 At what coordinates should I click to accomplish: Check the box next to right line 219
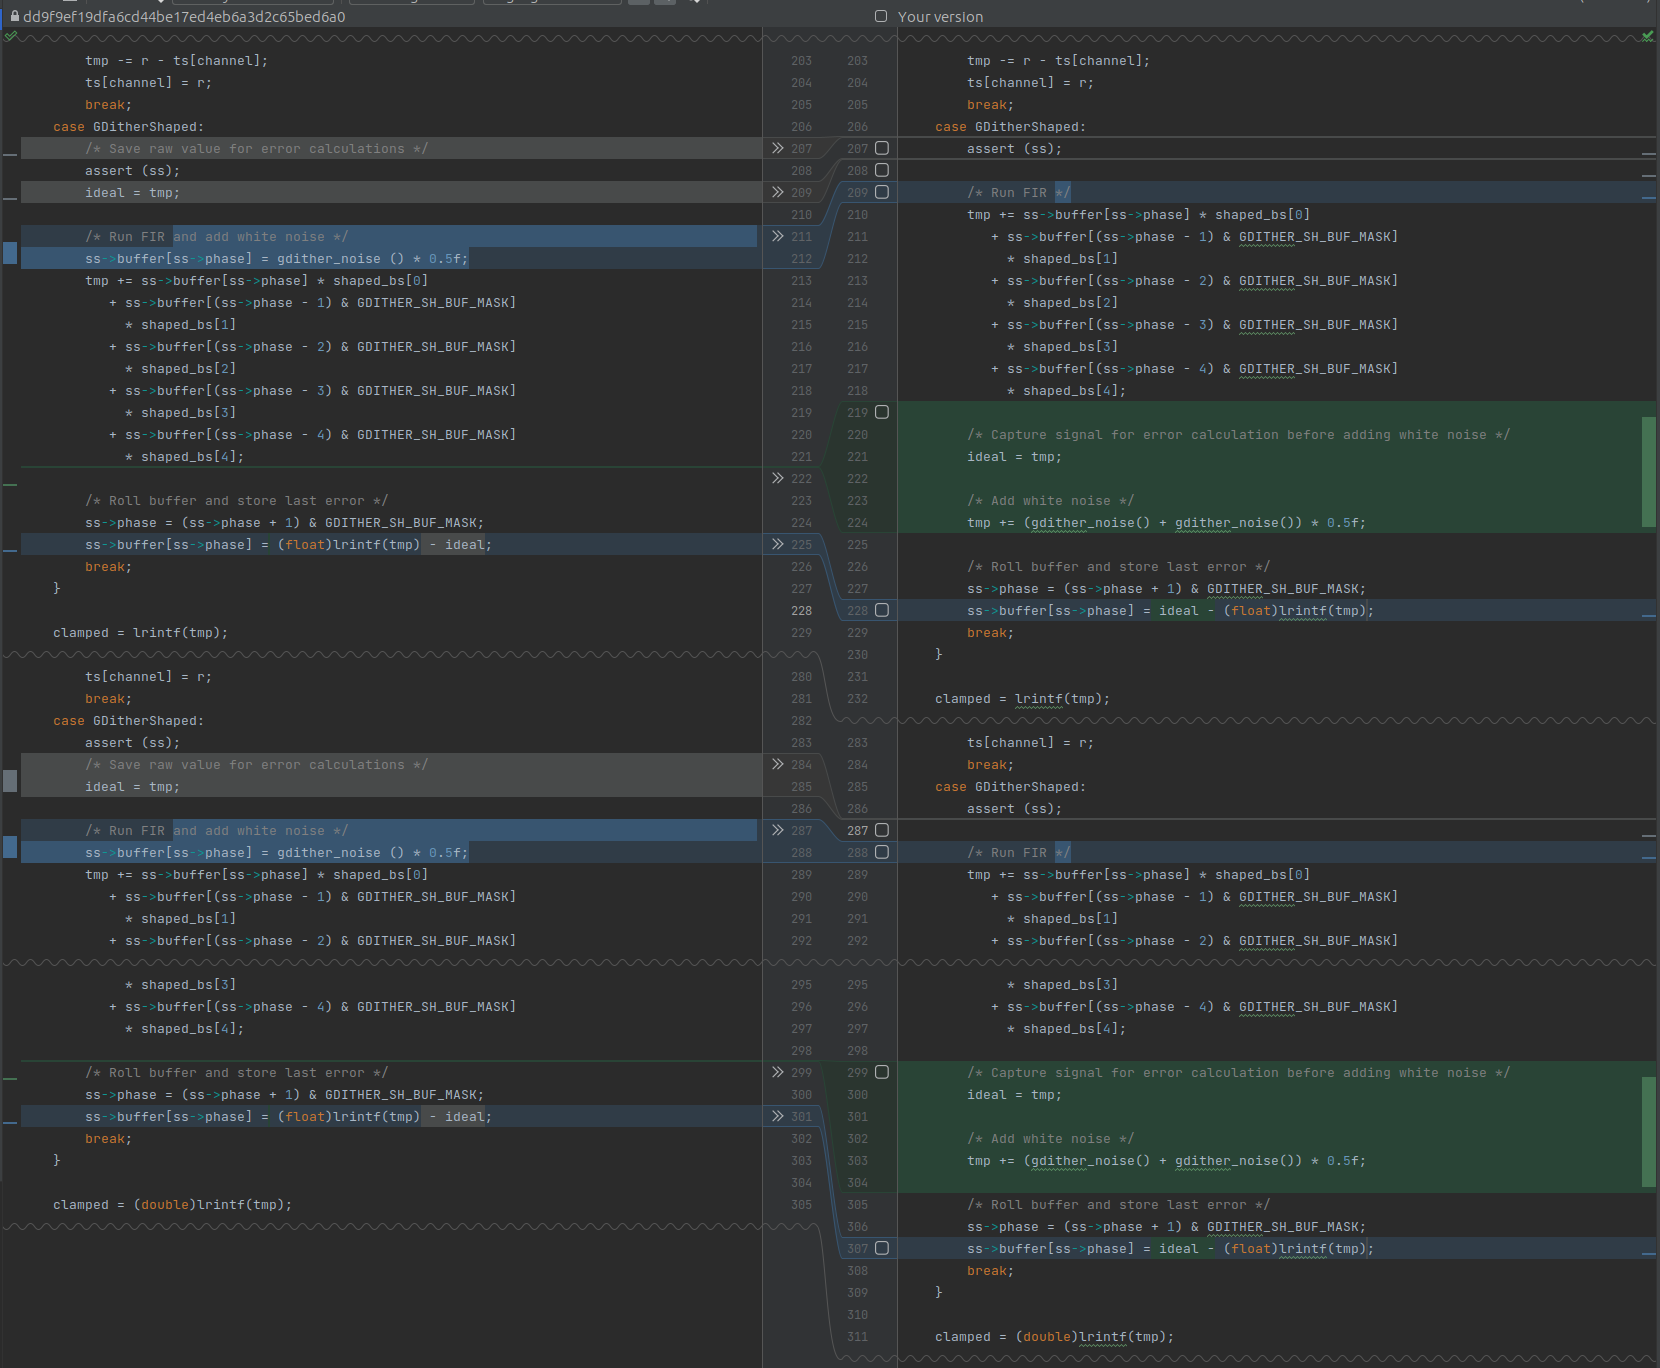click(882, 412)
